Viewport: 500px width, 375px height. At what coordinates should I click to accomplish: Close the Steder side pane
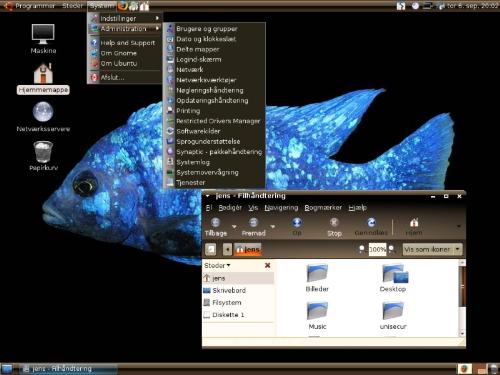point(267,265)
